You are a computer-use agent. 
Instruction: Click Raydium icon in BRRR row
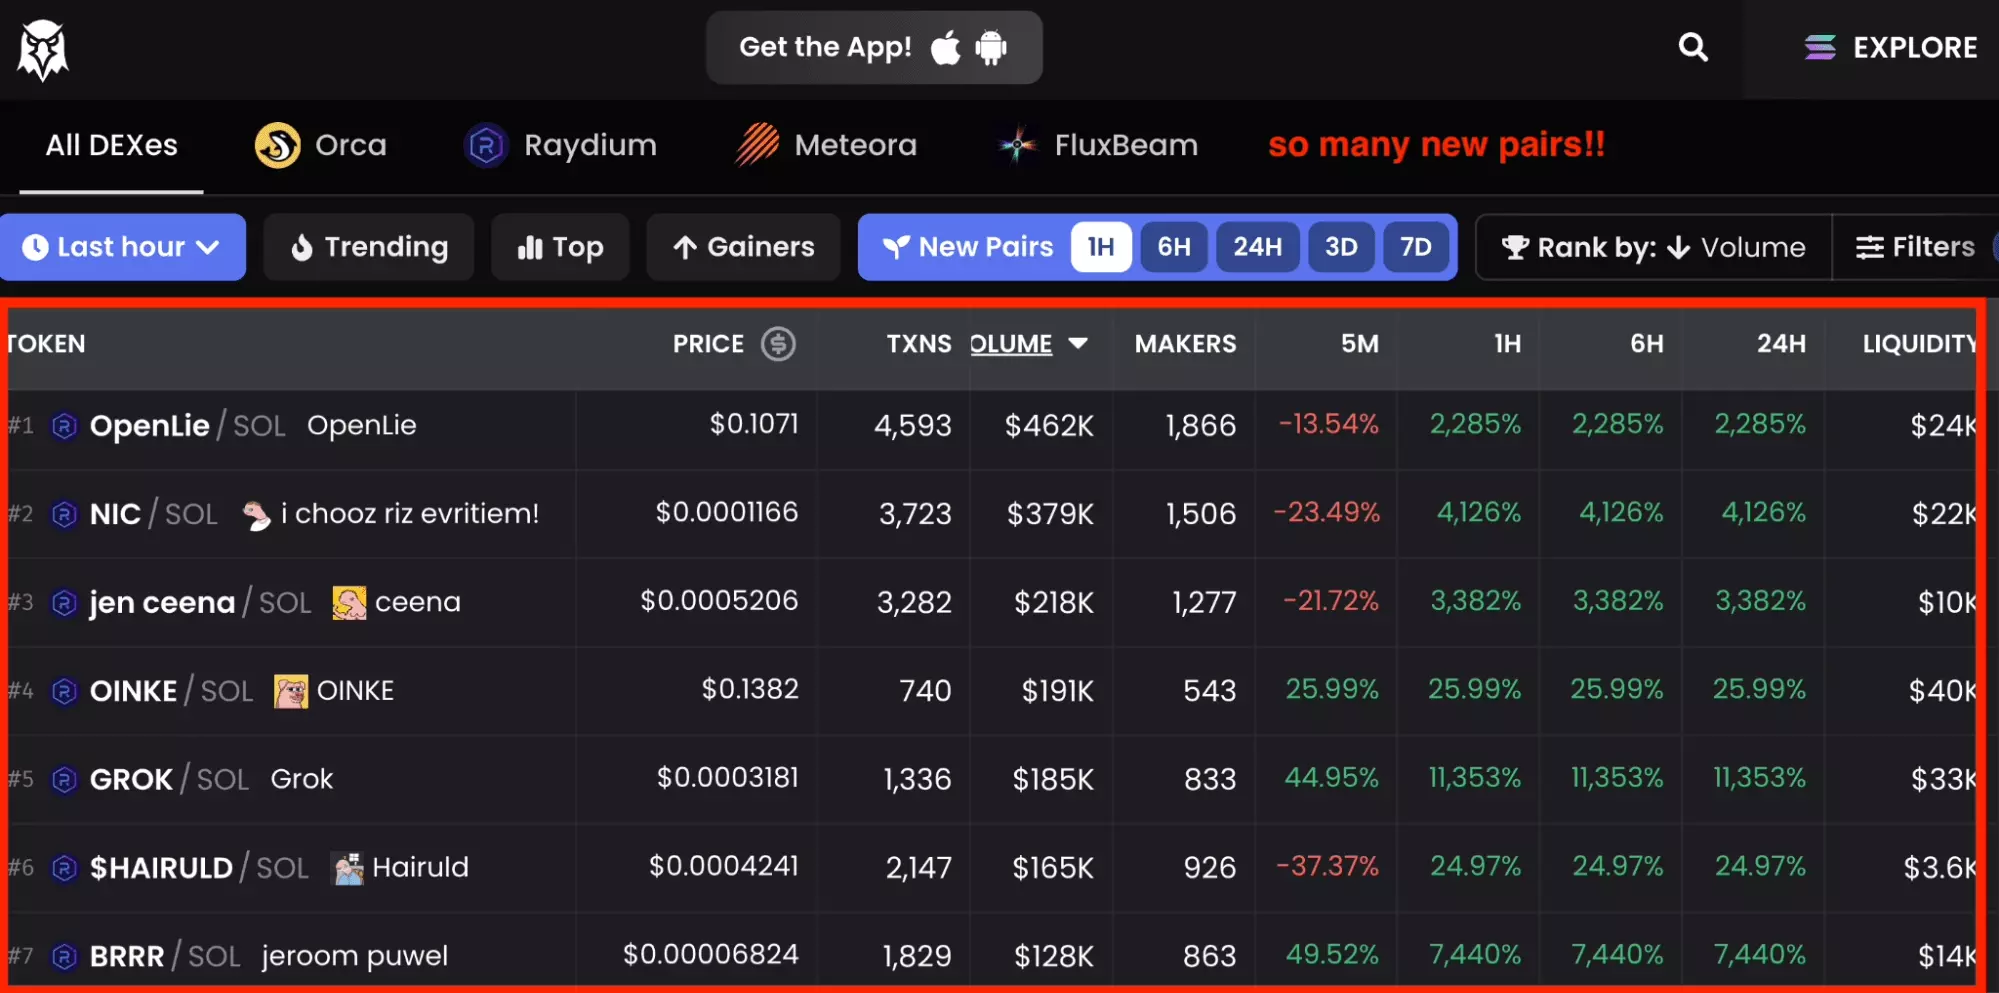click(x=64, y=956)
